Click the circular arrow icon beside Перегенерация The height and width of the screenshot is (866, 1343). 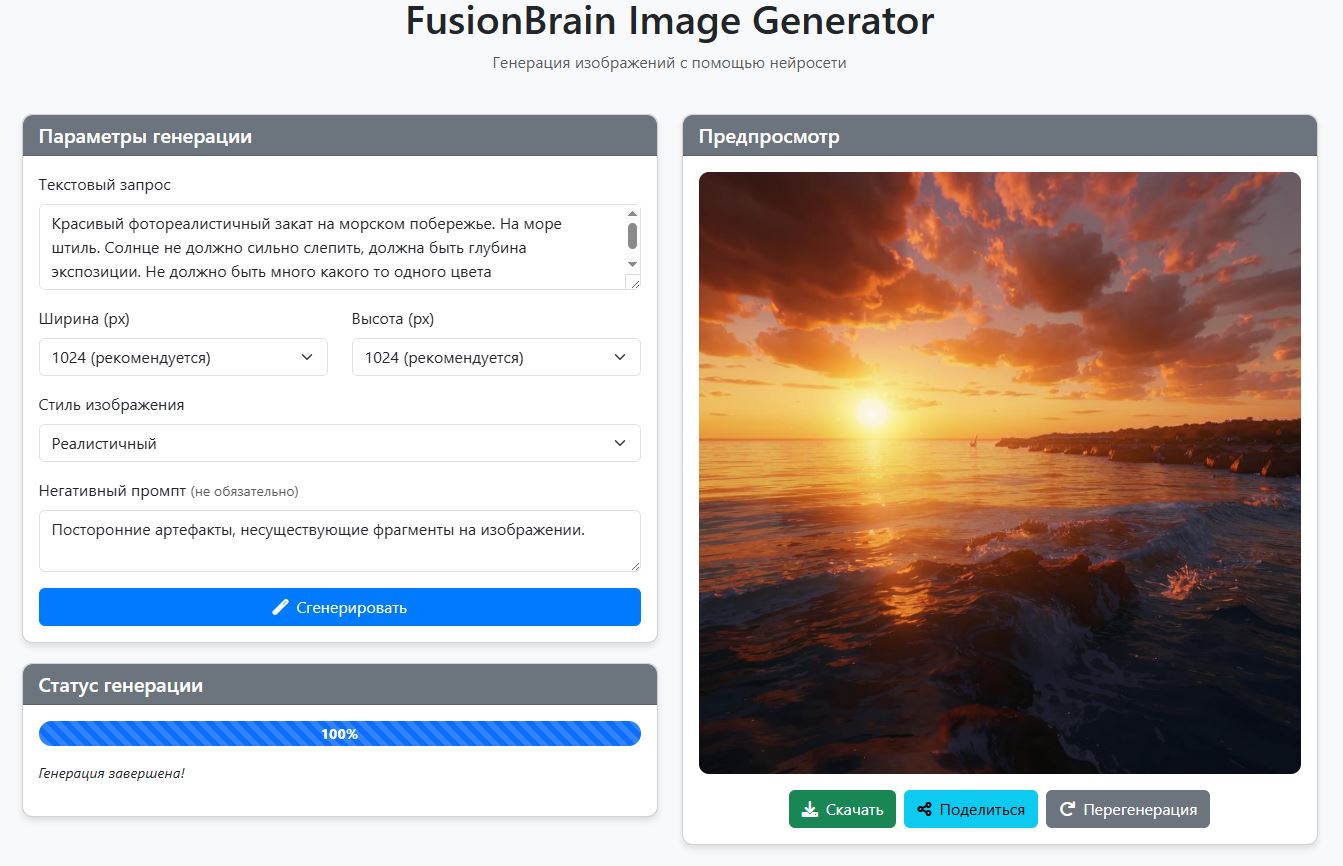[1067, 809]
